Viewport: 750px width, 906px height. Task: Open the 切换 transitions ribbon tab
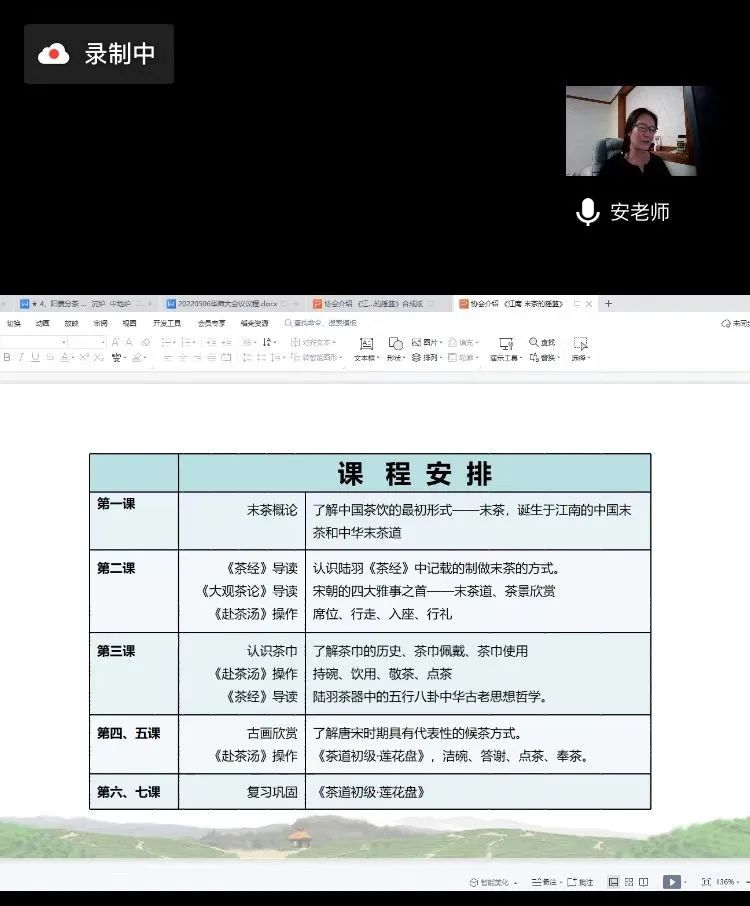pos(14,323)
